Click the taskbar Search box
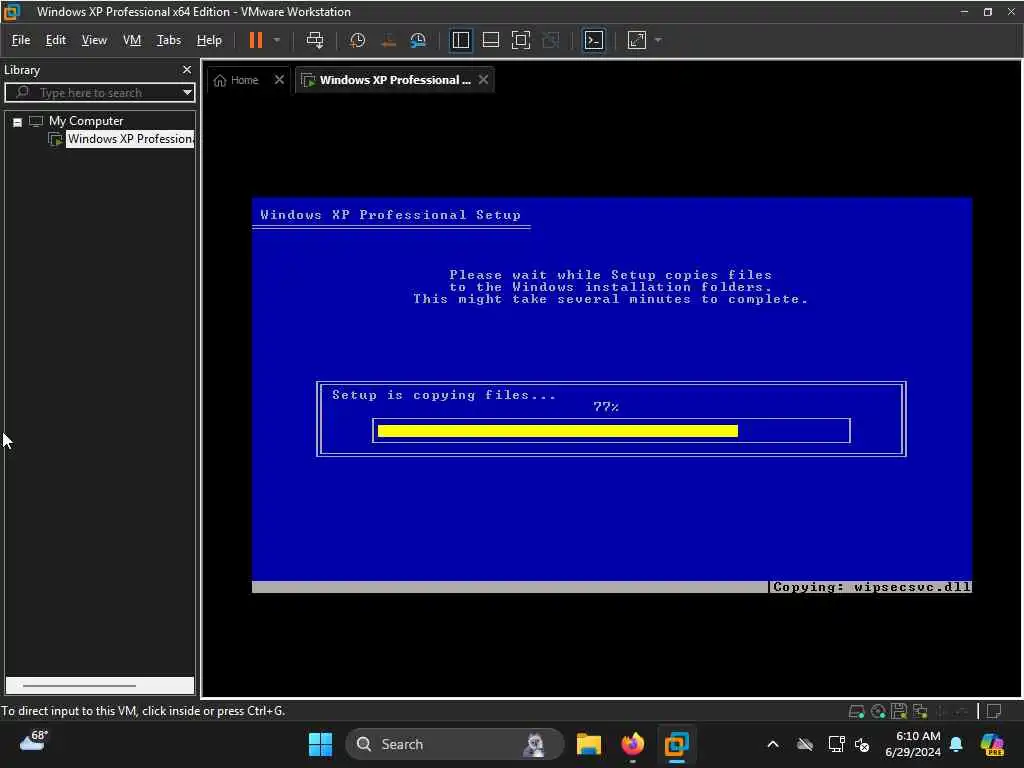The width and height of the screenshot is (1024, 768). pos(455,744)
